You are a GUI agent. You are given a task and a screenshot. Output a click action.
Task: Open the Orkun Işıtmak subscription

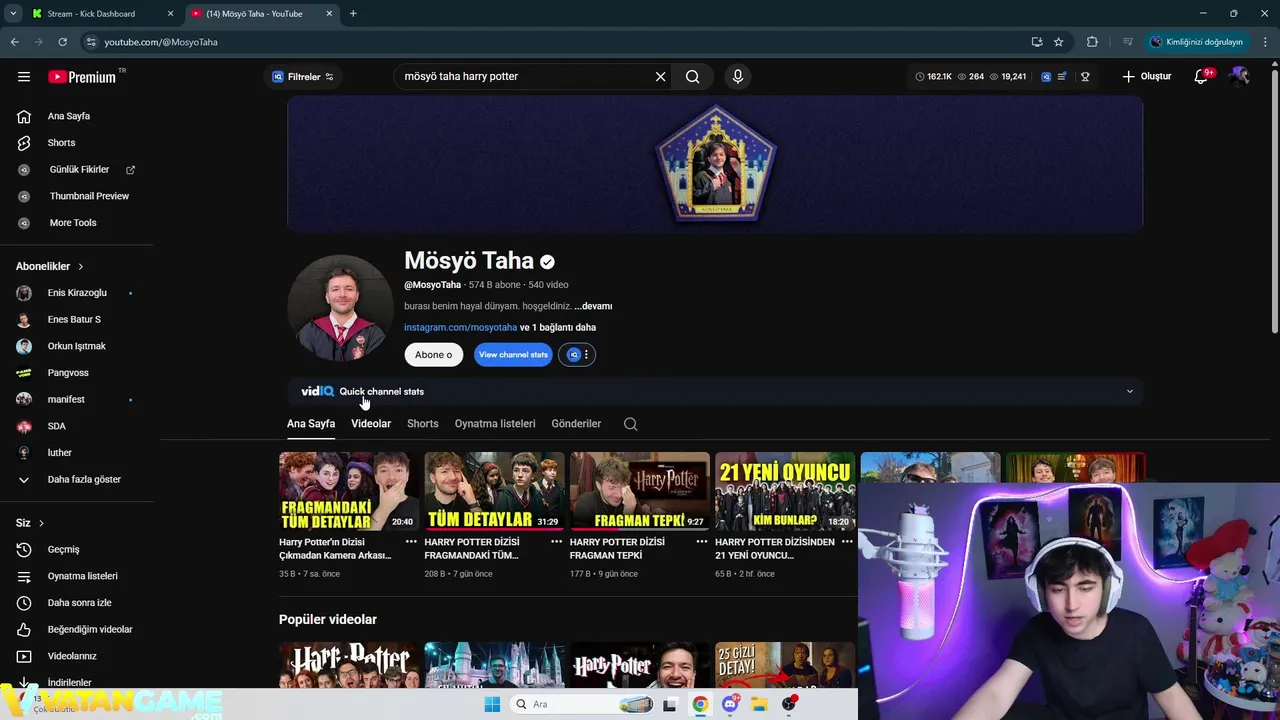point(77,346)
